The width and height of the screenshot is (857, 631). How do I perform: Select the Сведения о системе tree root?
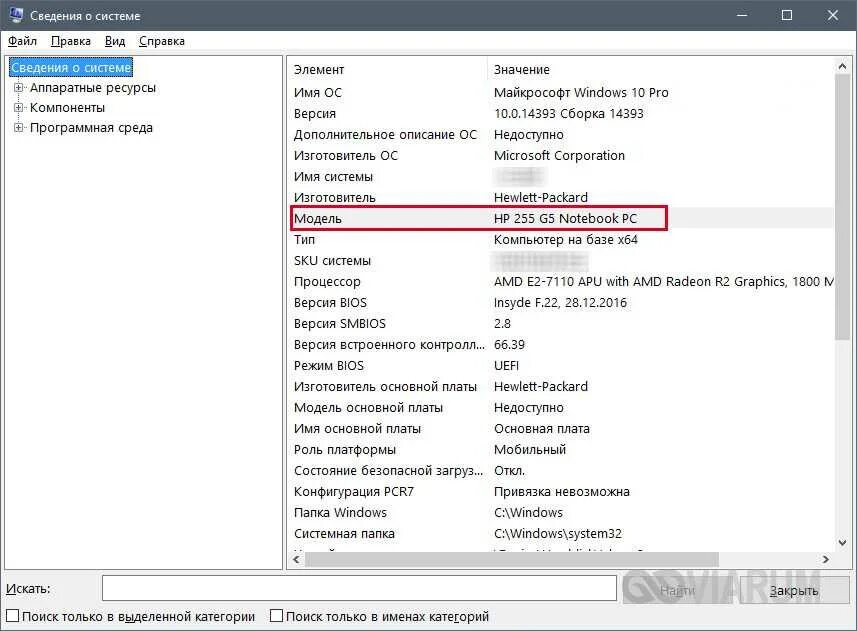point(71,68)
